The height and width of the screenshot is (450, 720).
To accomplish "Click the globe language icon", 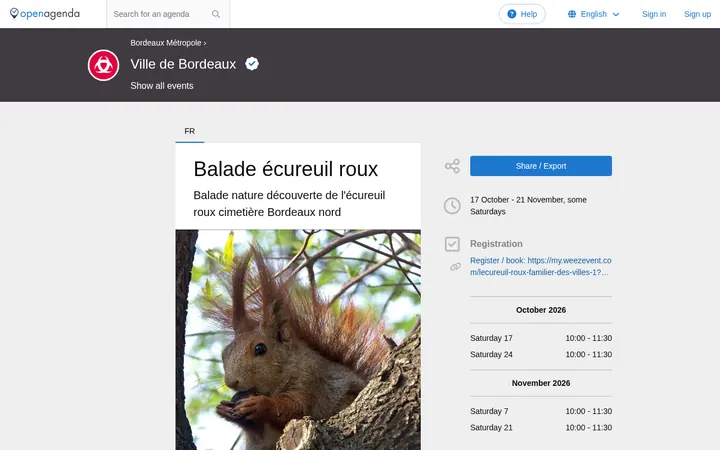I will point(572,14).
